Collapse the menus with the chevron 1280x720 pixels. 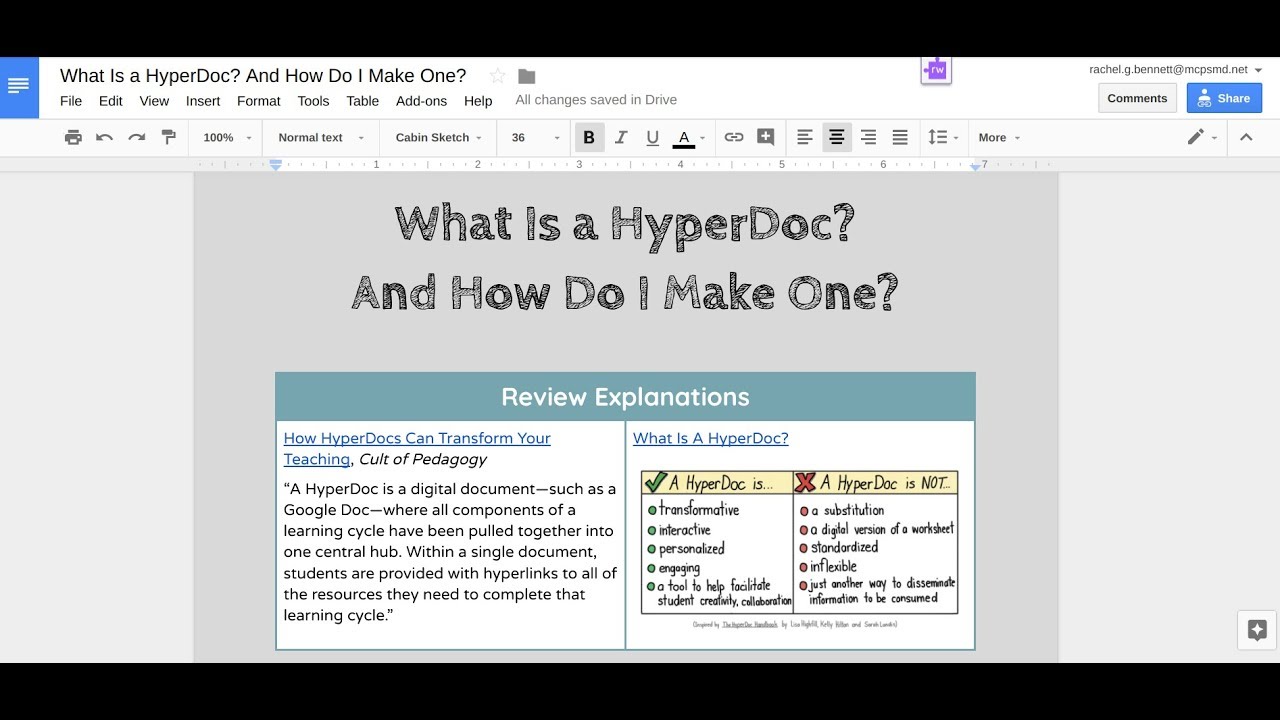[1246, 138]
